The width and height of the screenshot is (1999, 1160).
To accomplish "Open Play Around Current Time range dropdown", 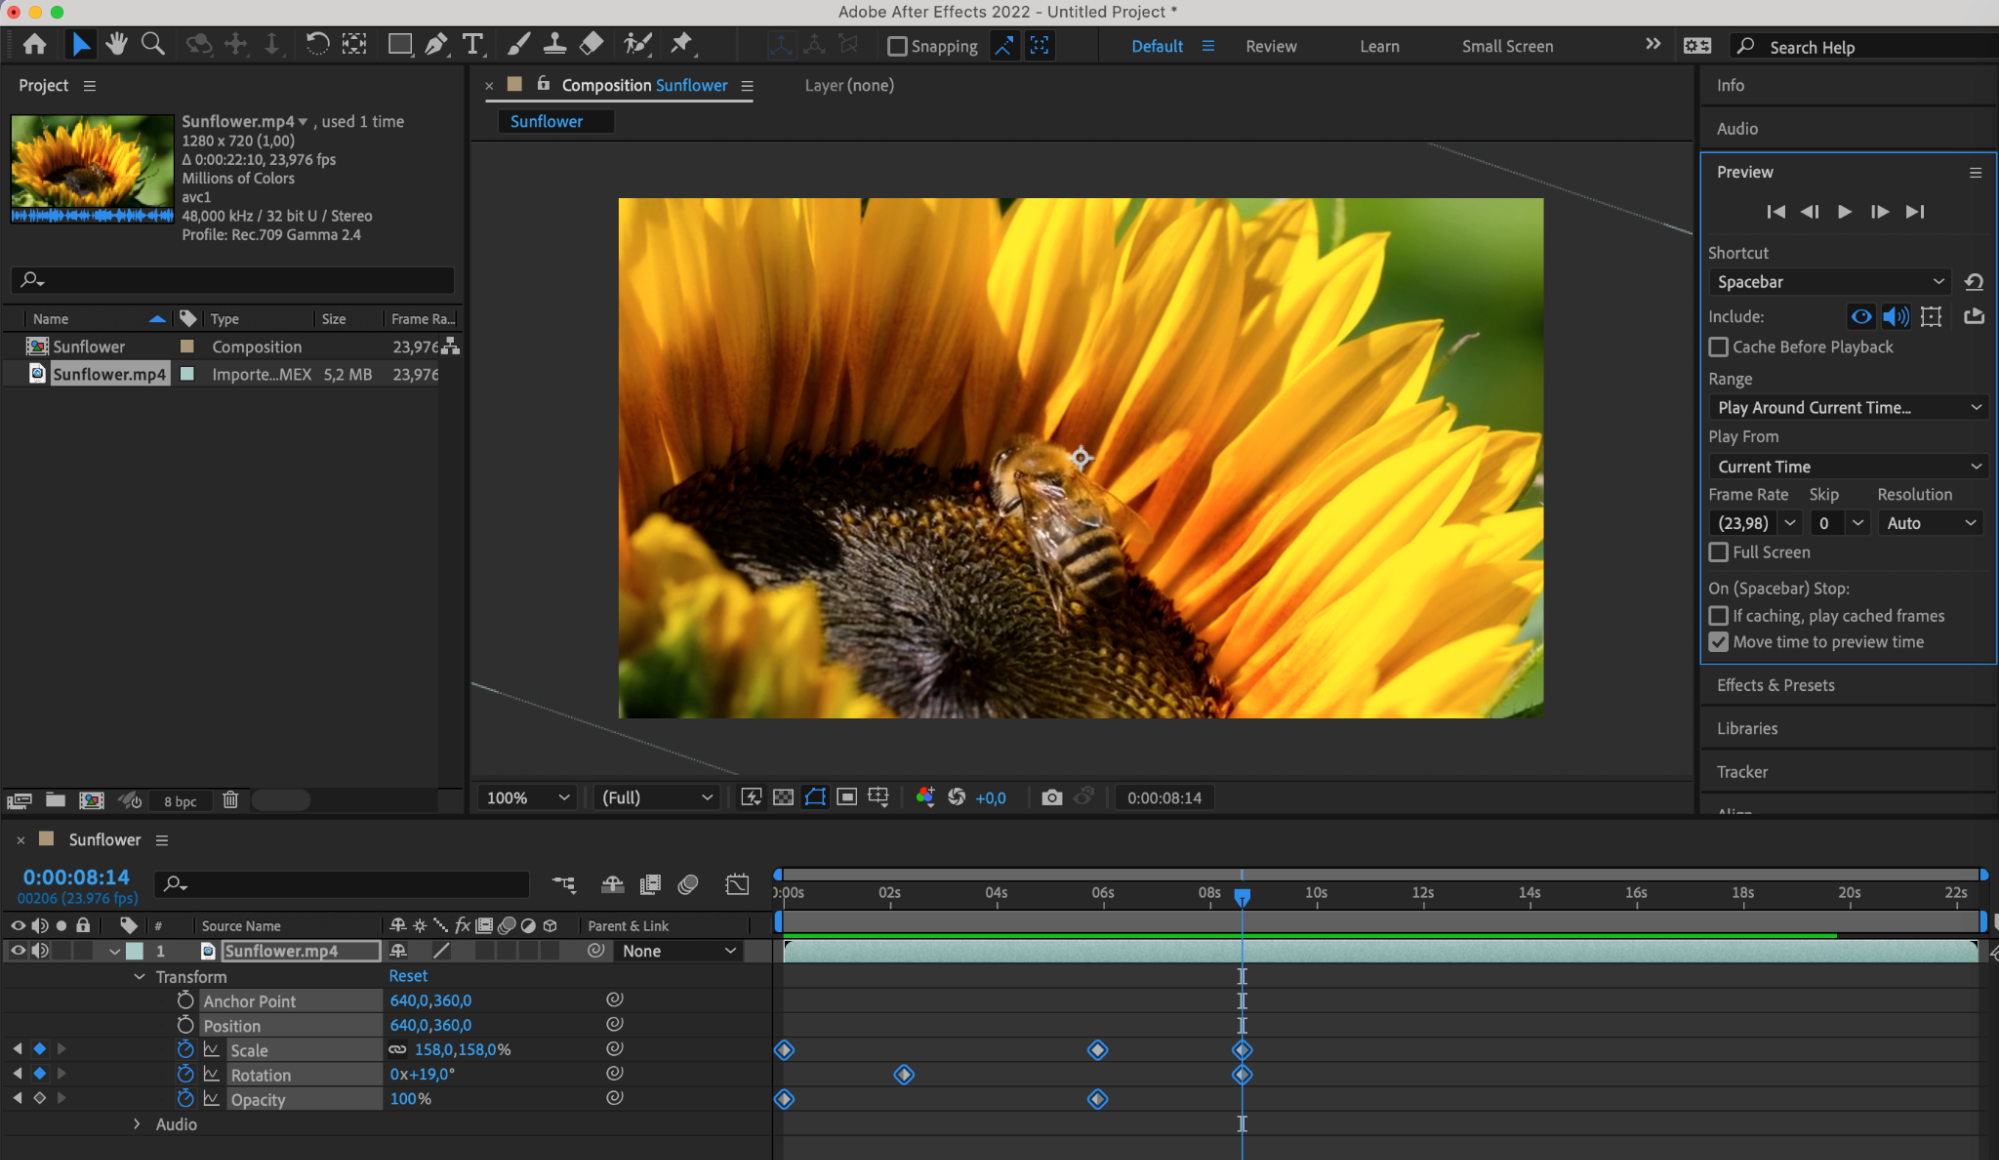I will 1848,407.
